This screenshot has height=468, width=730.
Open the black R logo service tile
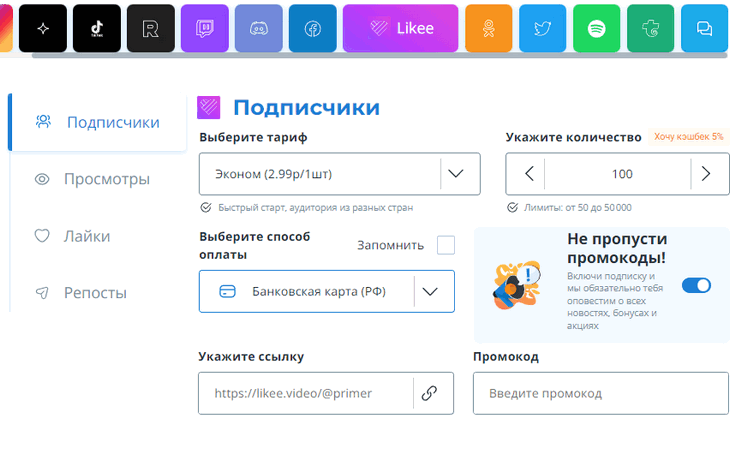tap(151, 28)
